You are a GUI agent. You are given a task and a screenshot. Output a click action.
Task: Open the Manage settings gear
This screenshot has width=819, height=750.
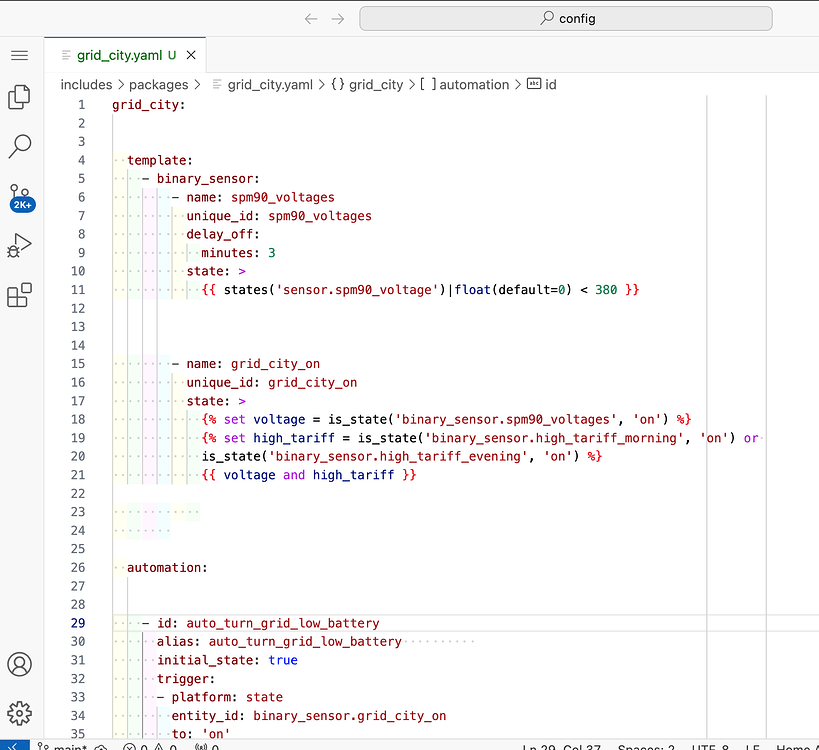pyautogui.click(x=20, y=712)
